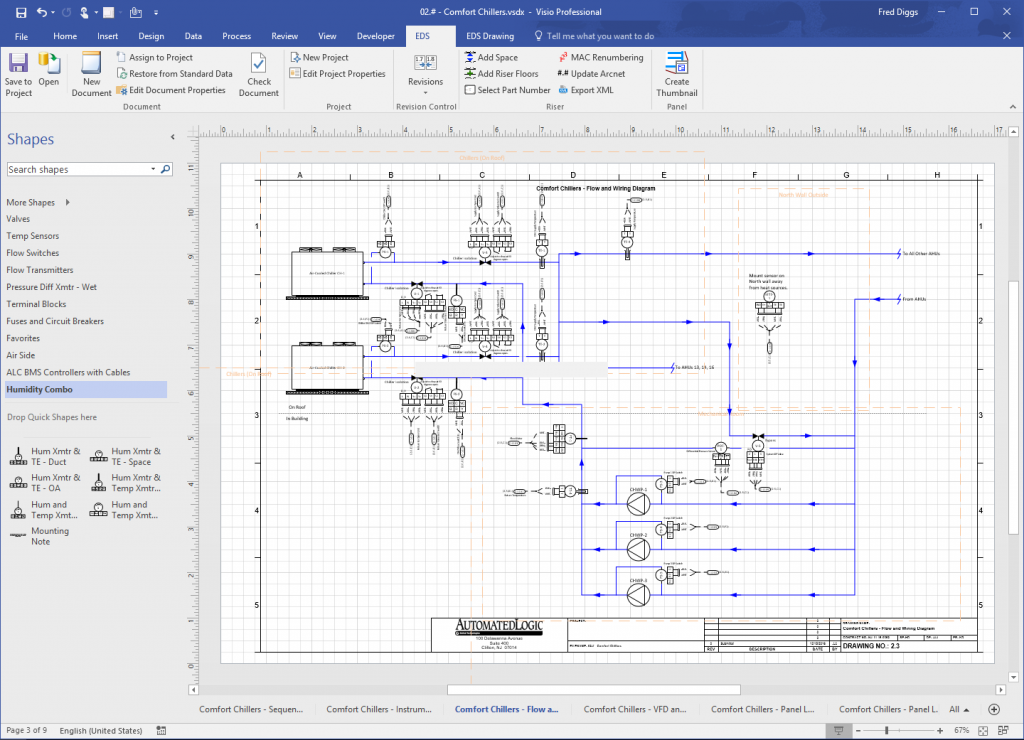Open Comfort Chillers - Instrum... page tab
This screenshot has width=1024, height=740.
[x=379, y=709]
